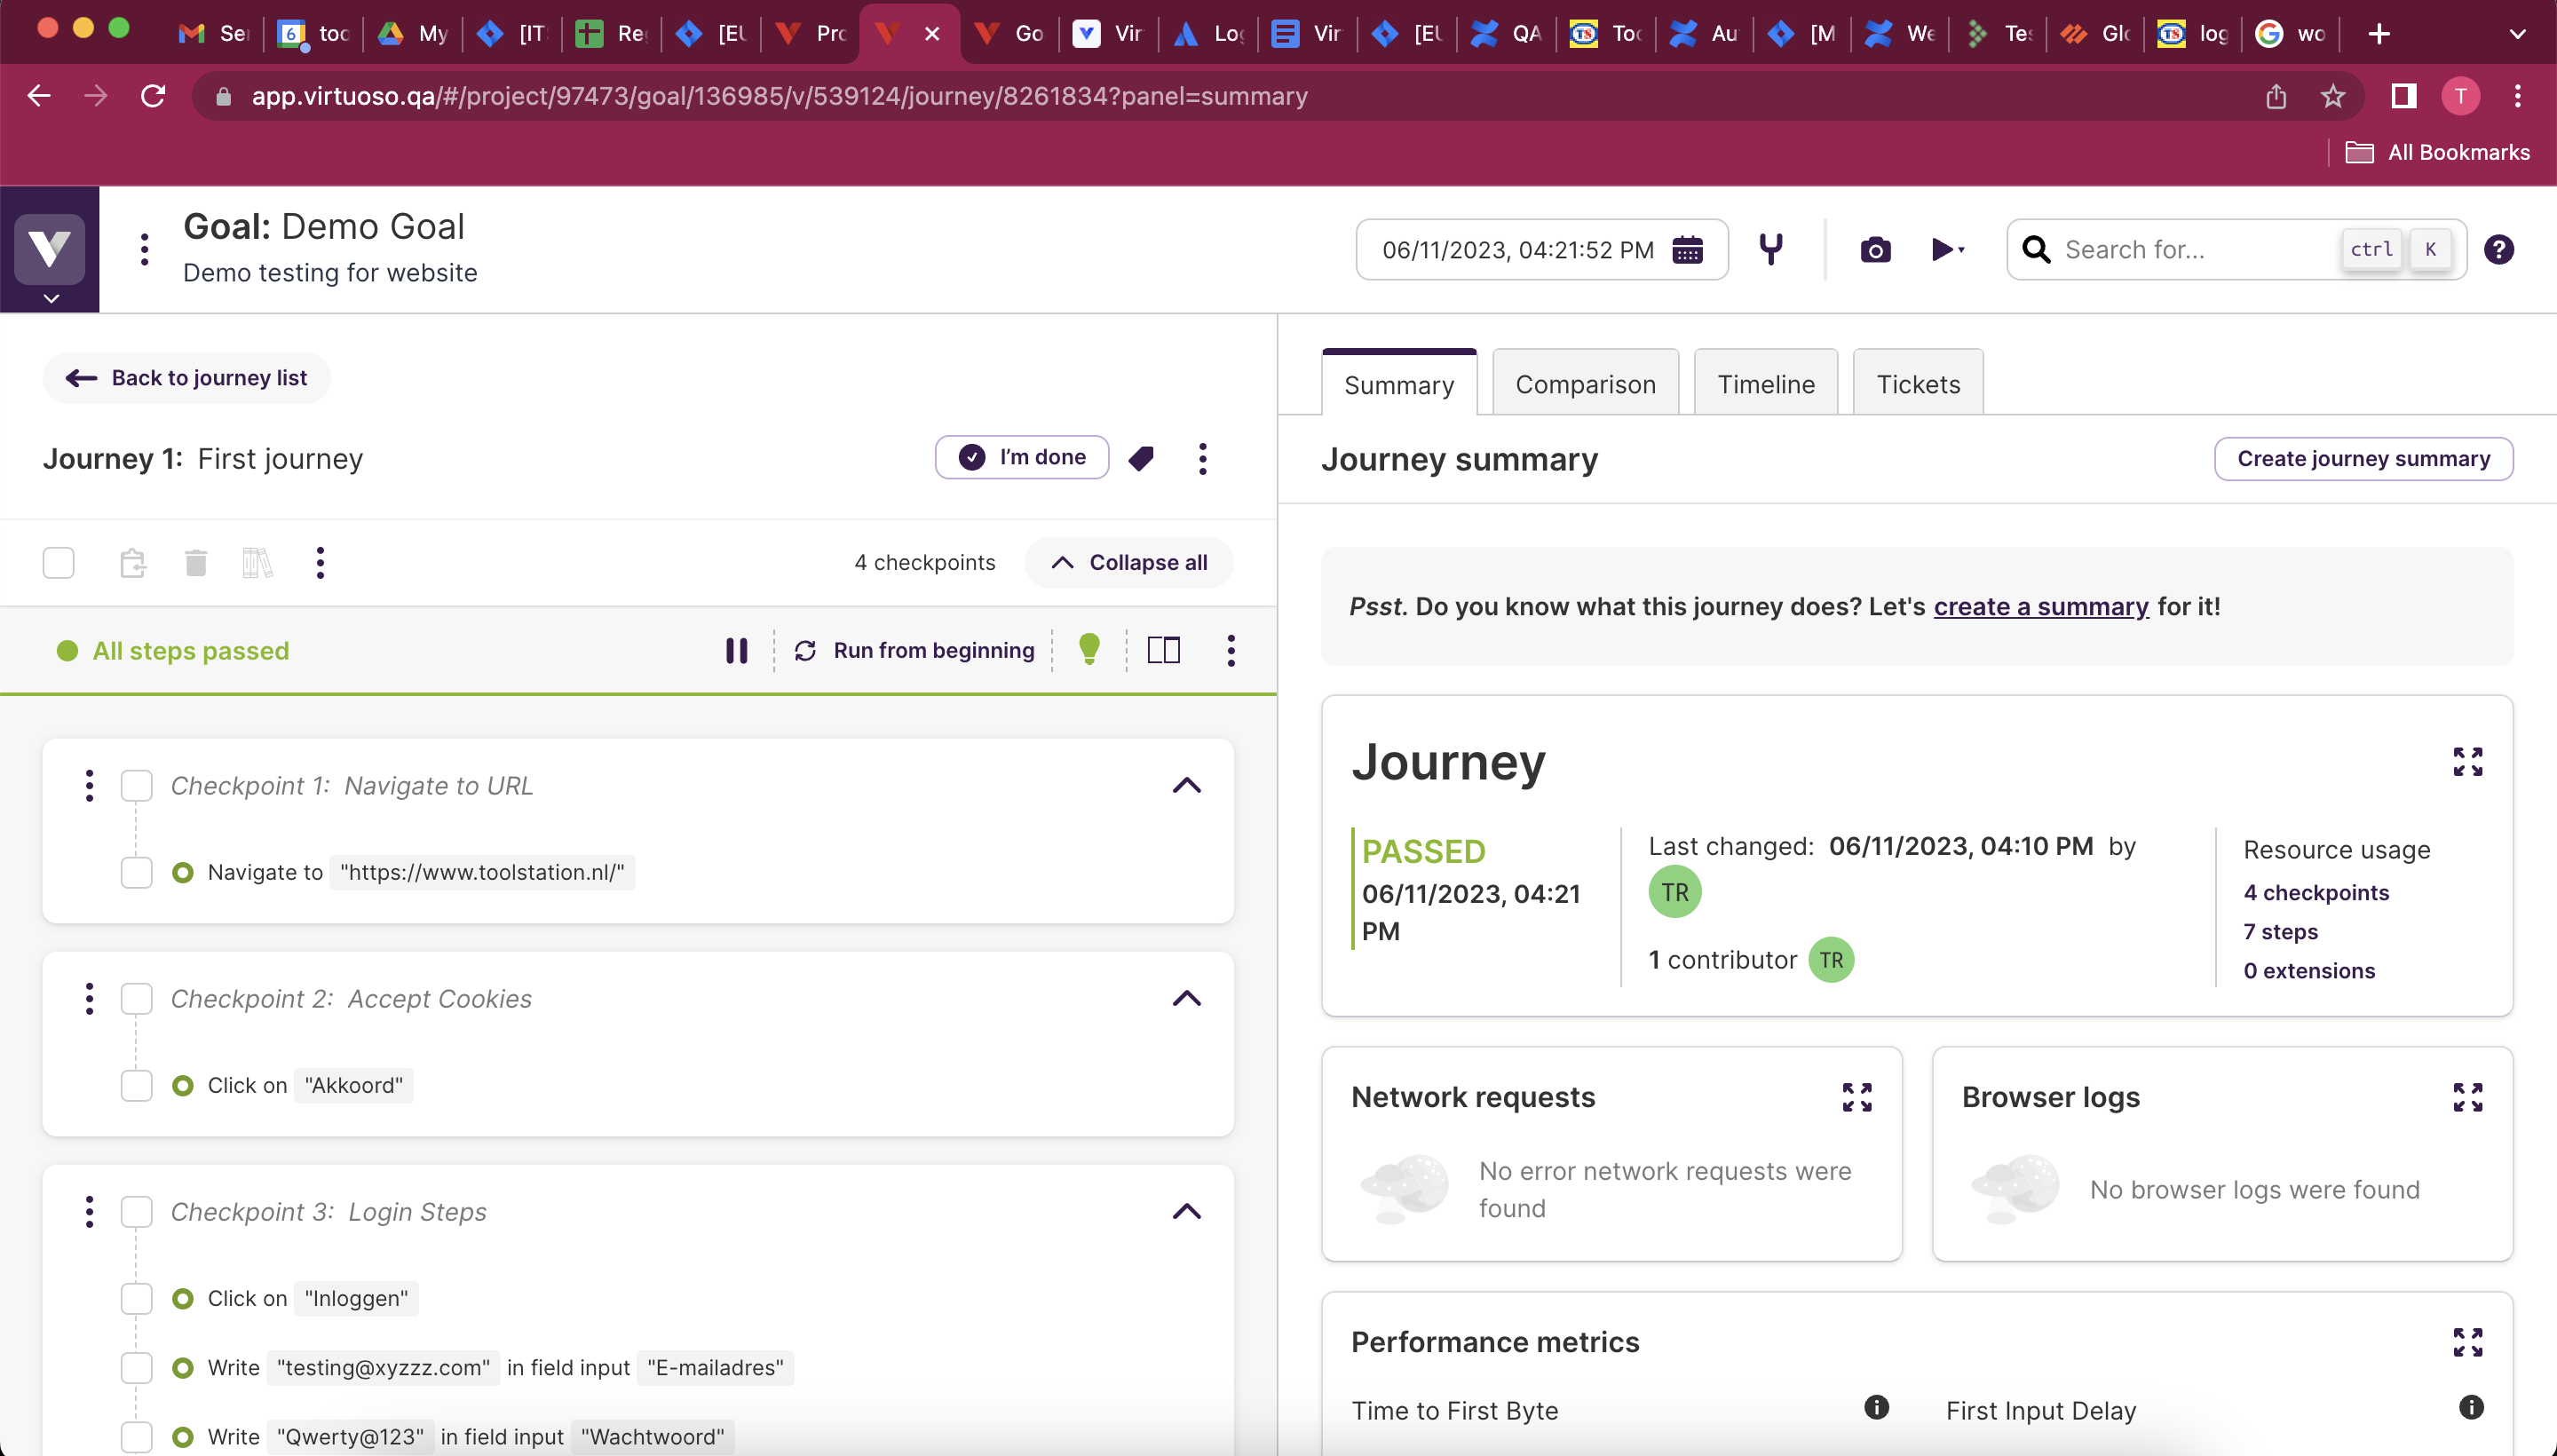
Task: Expand the Network requests panel
Action: pos(1857,1097)
